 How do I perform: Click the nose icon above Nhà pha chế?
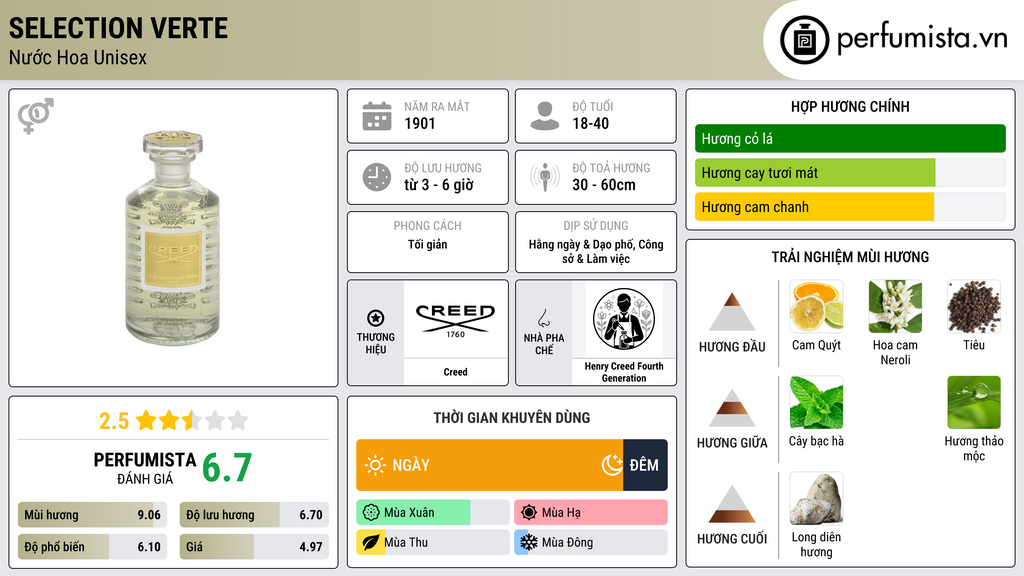543,318
